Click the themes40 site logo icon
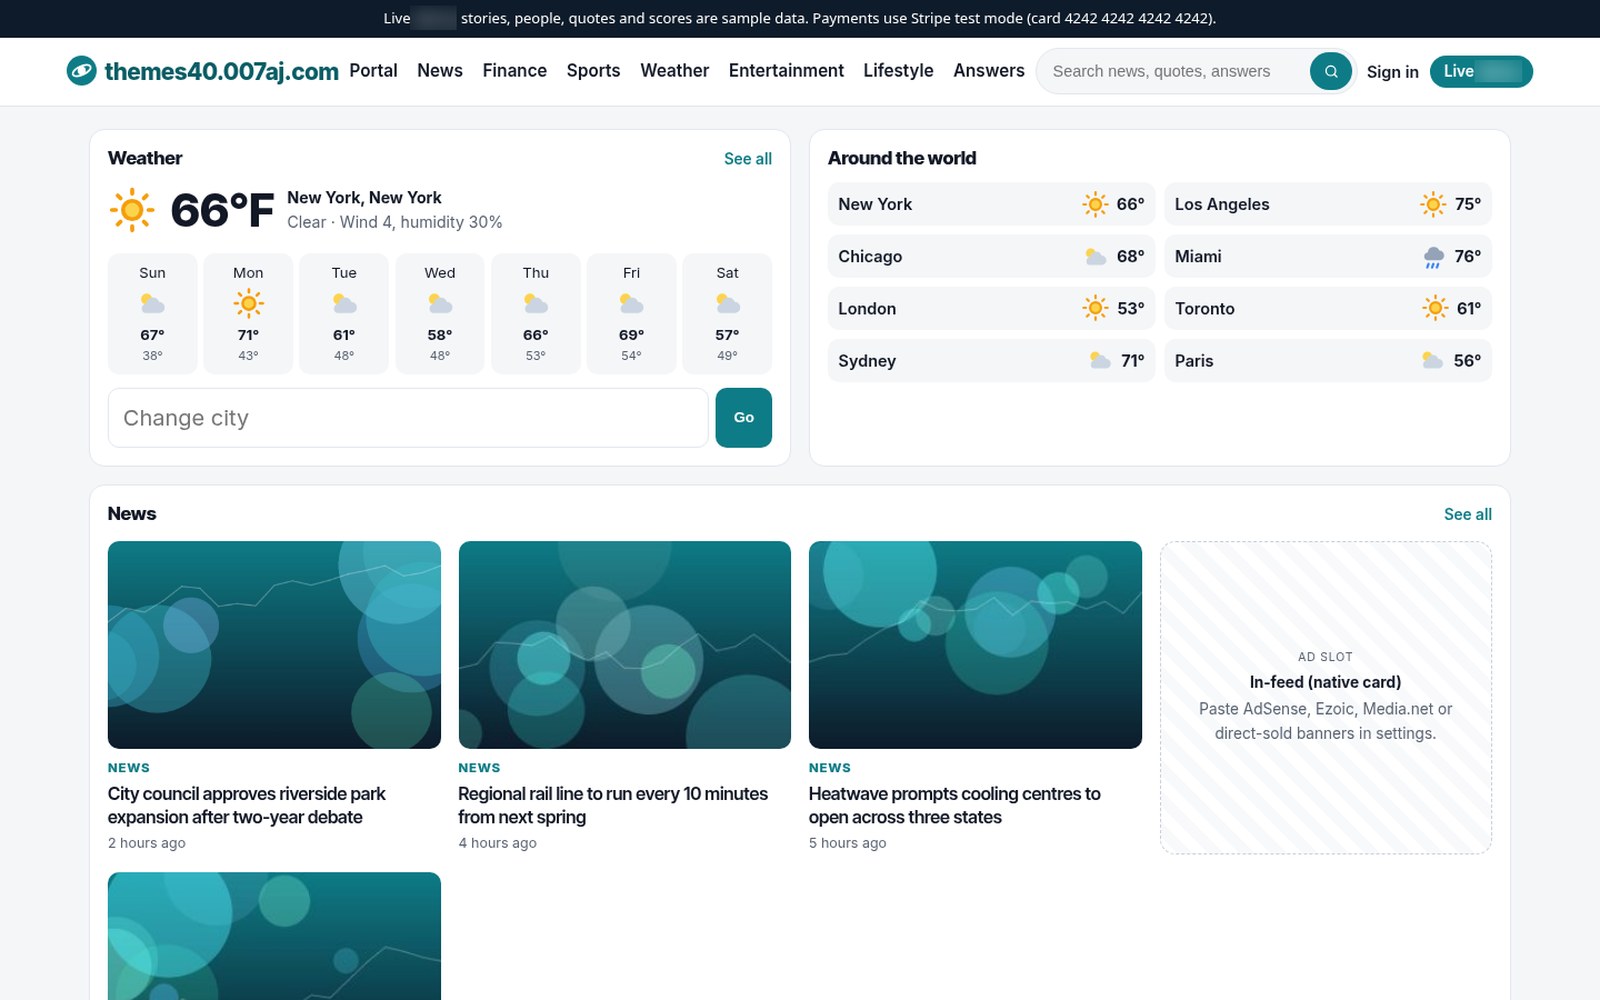 tap(81, 71)
